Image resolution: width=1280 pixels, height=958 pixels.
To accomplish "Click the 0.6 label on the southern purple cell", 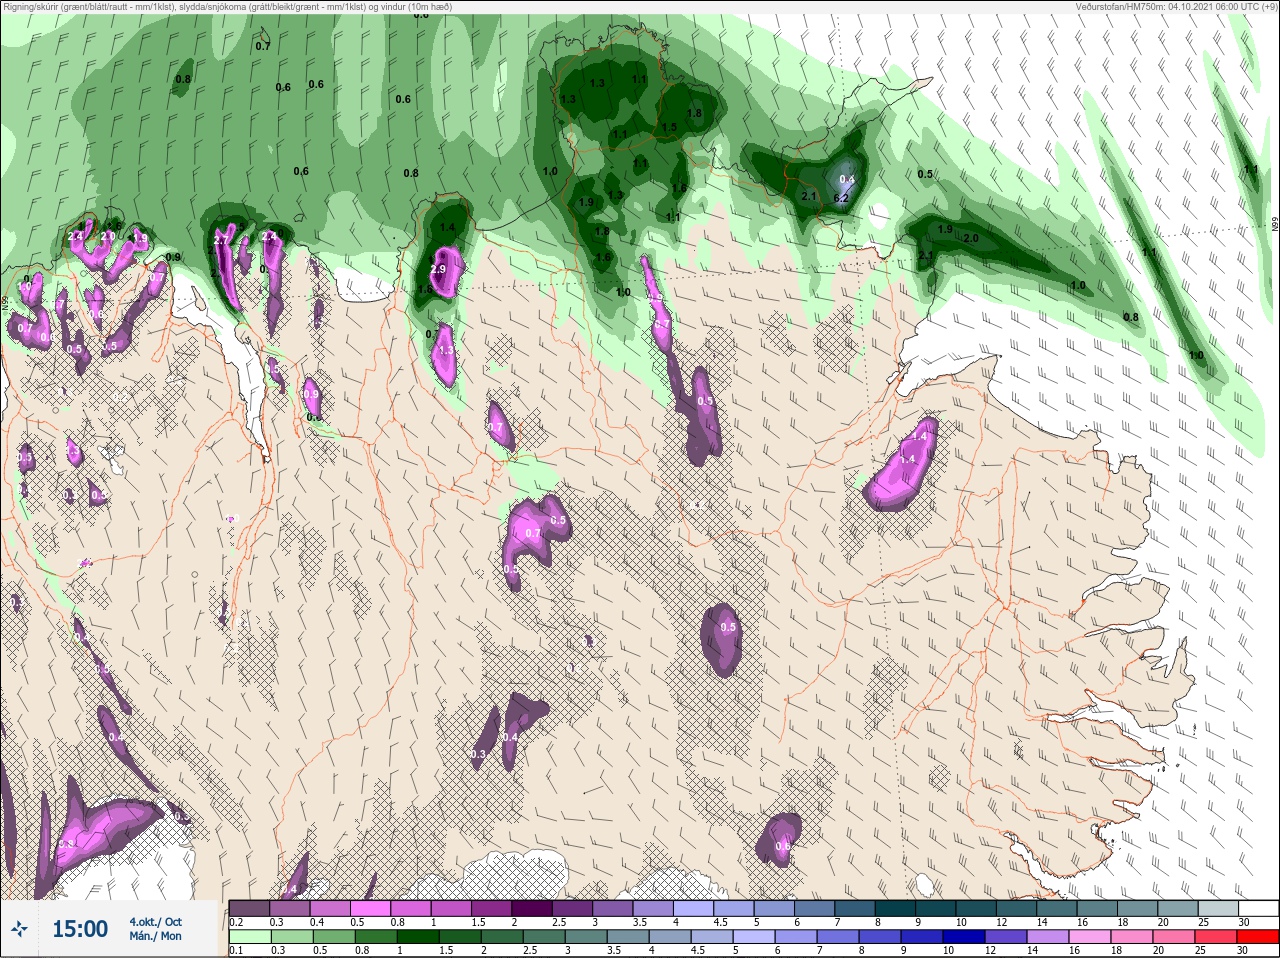I will click(783, 846).
